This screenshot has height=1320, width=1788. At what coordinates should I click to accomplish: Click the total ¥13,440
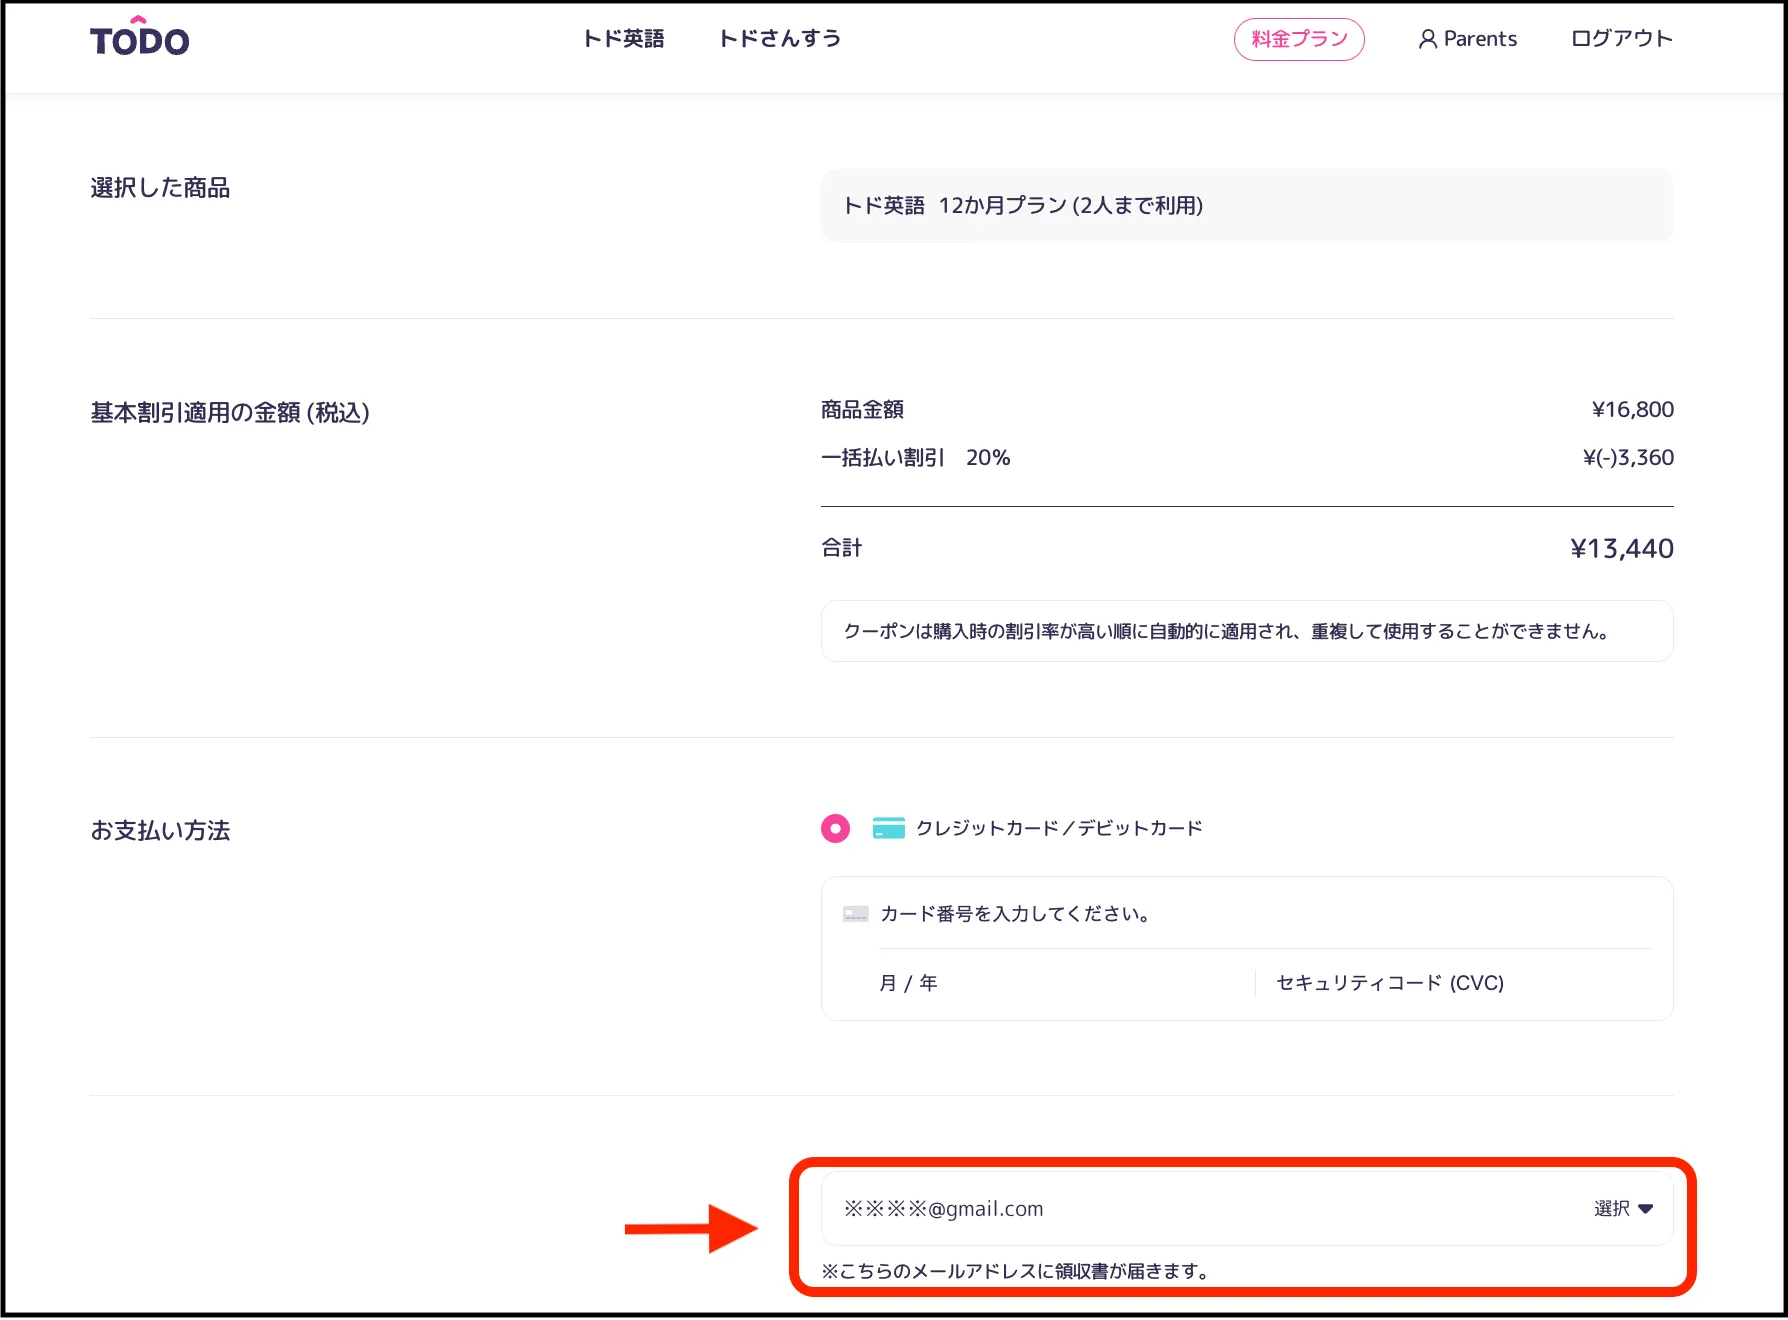click(1622, 548)
